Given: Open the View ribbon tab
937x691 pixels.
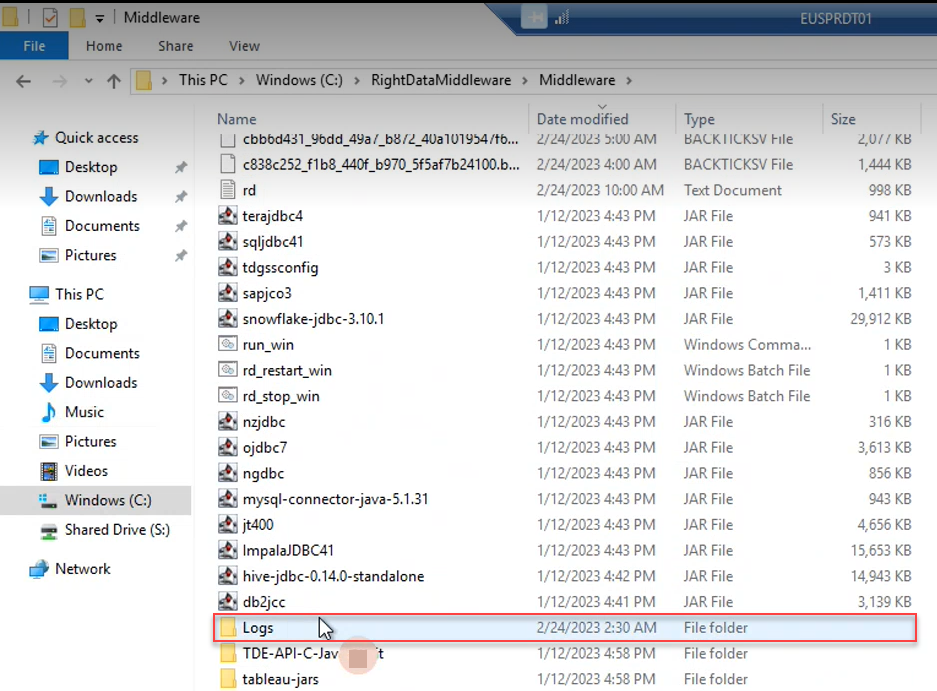Looking at the screenshot, I should pyautogui.click(x=244, y=46).
